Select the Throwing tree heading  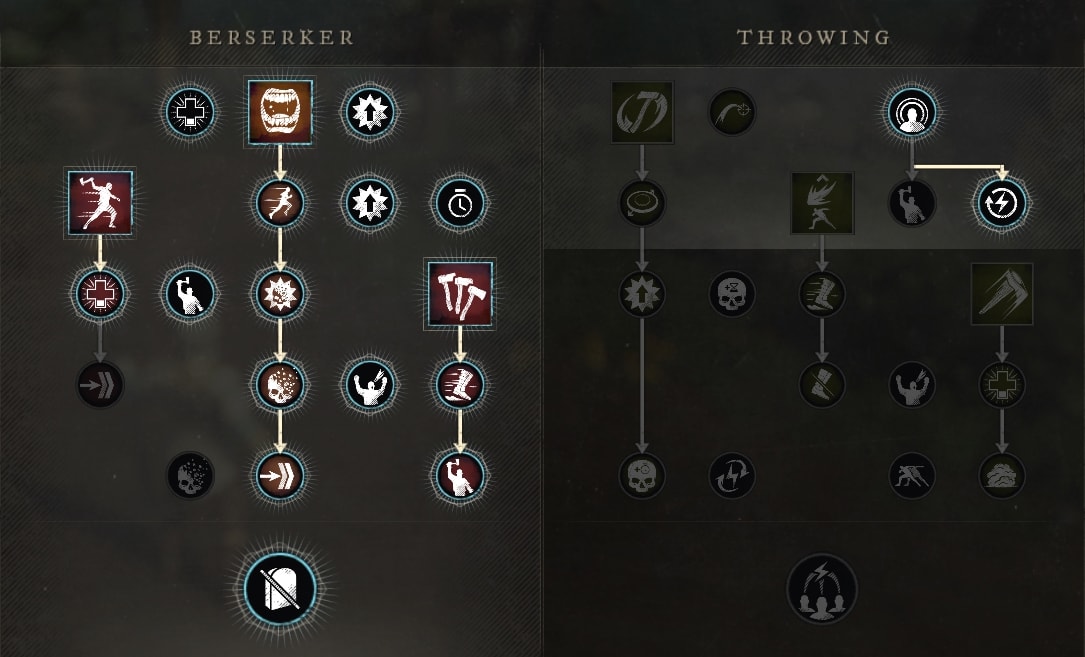814,37
